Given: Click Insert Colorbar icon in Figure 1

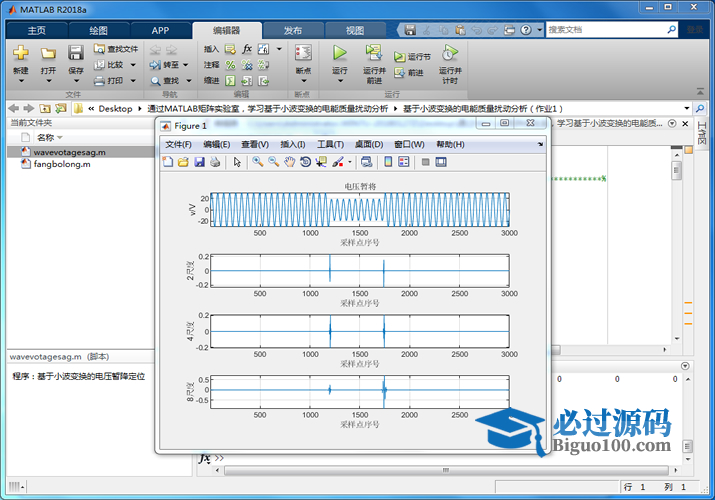Looking at the screenshot, I should pyautogui.click(x=388, y=162).
